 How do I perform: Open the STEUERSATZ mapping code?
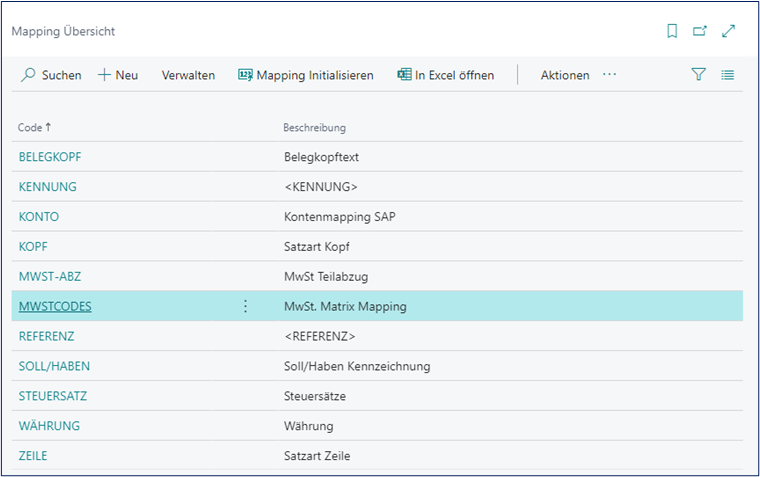53,396
